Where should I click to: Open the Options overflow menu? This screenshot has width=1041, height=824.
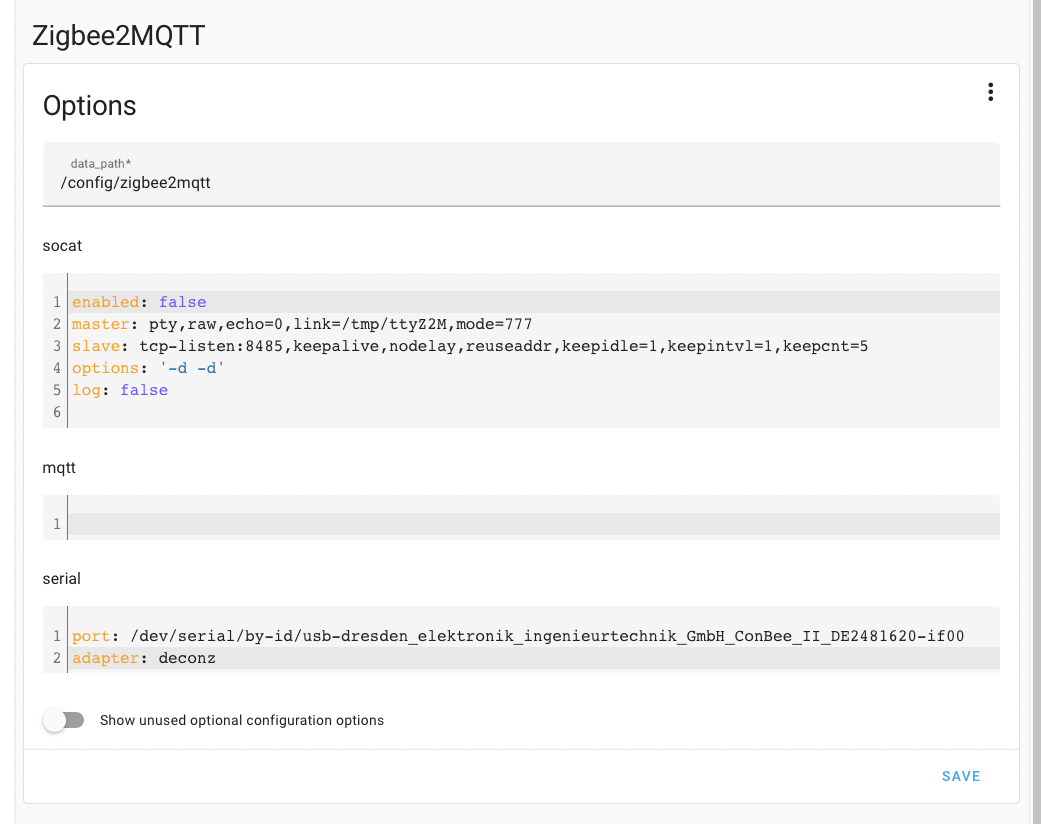click(990, 91)
